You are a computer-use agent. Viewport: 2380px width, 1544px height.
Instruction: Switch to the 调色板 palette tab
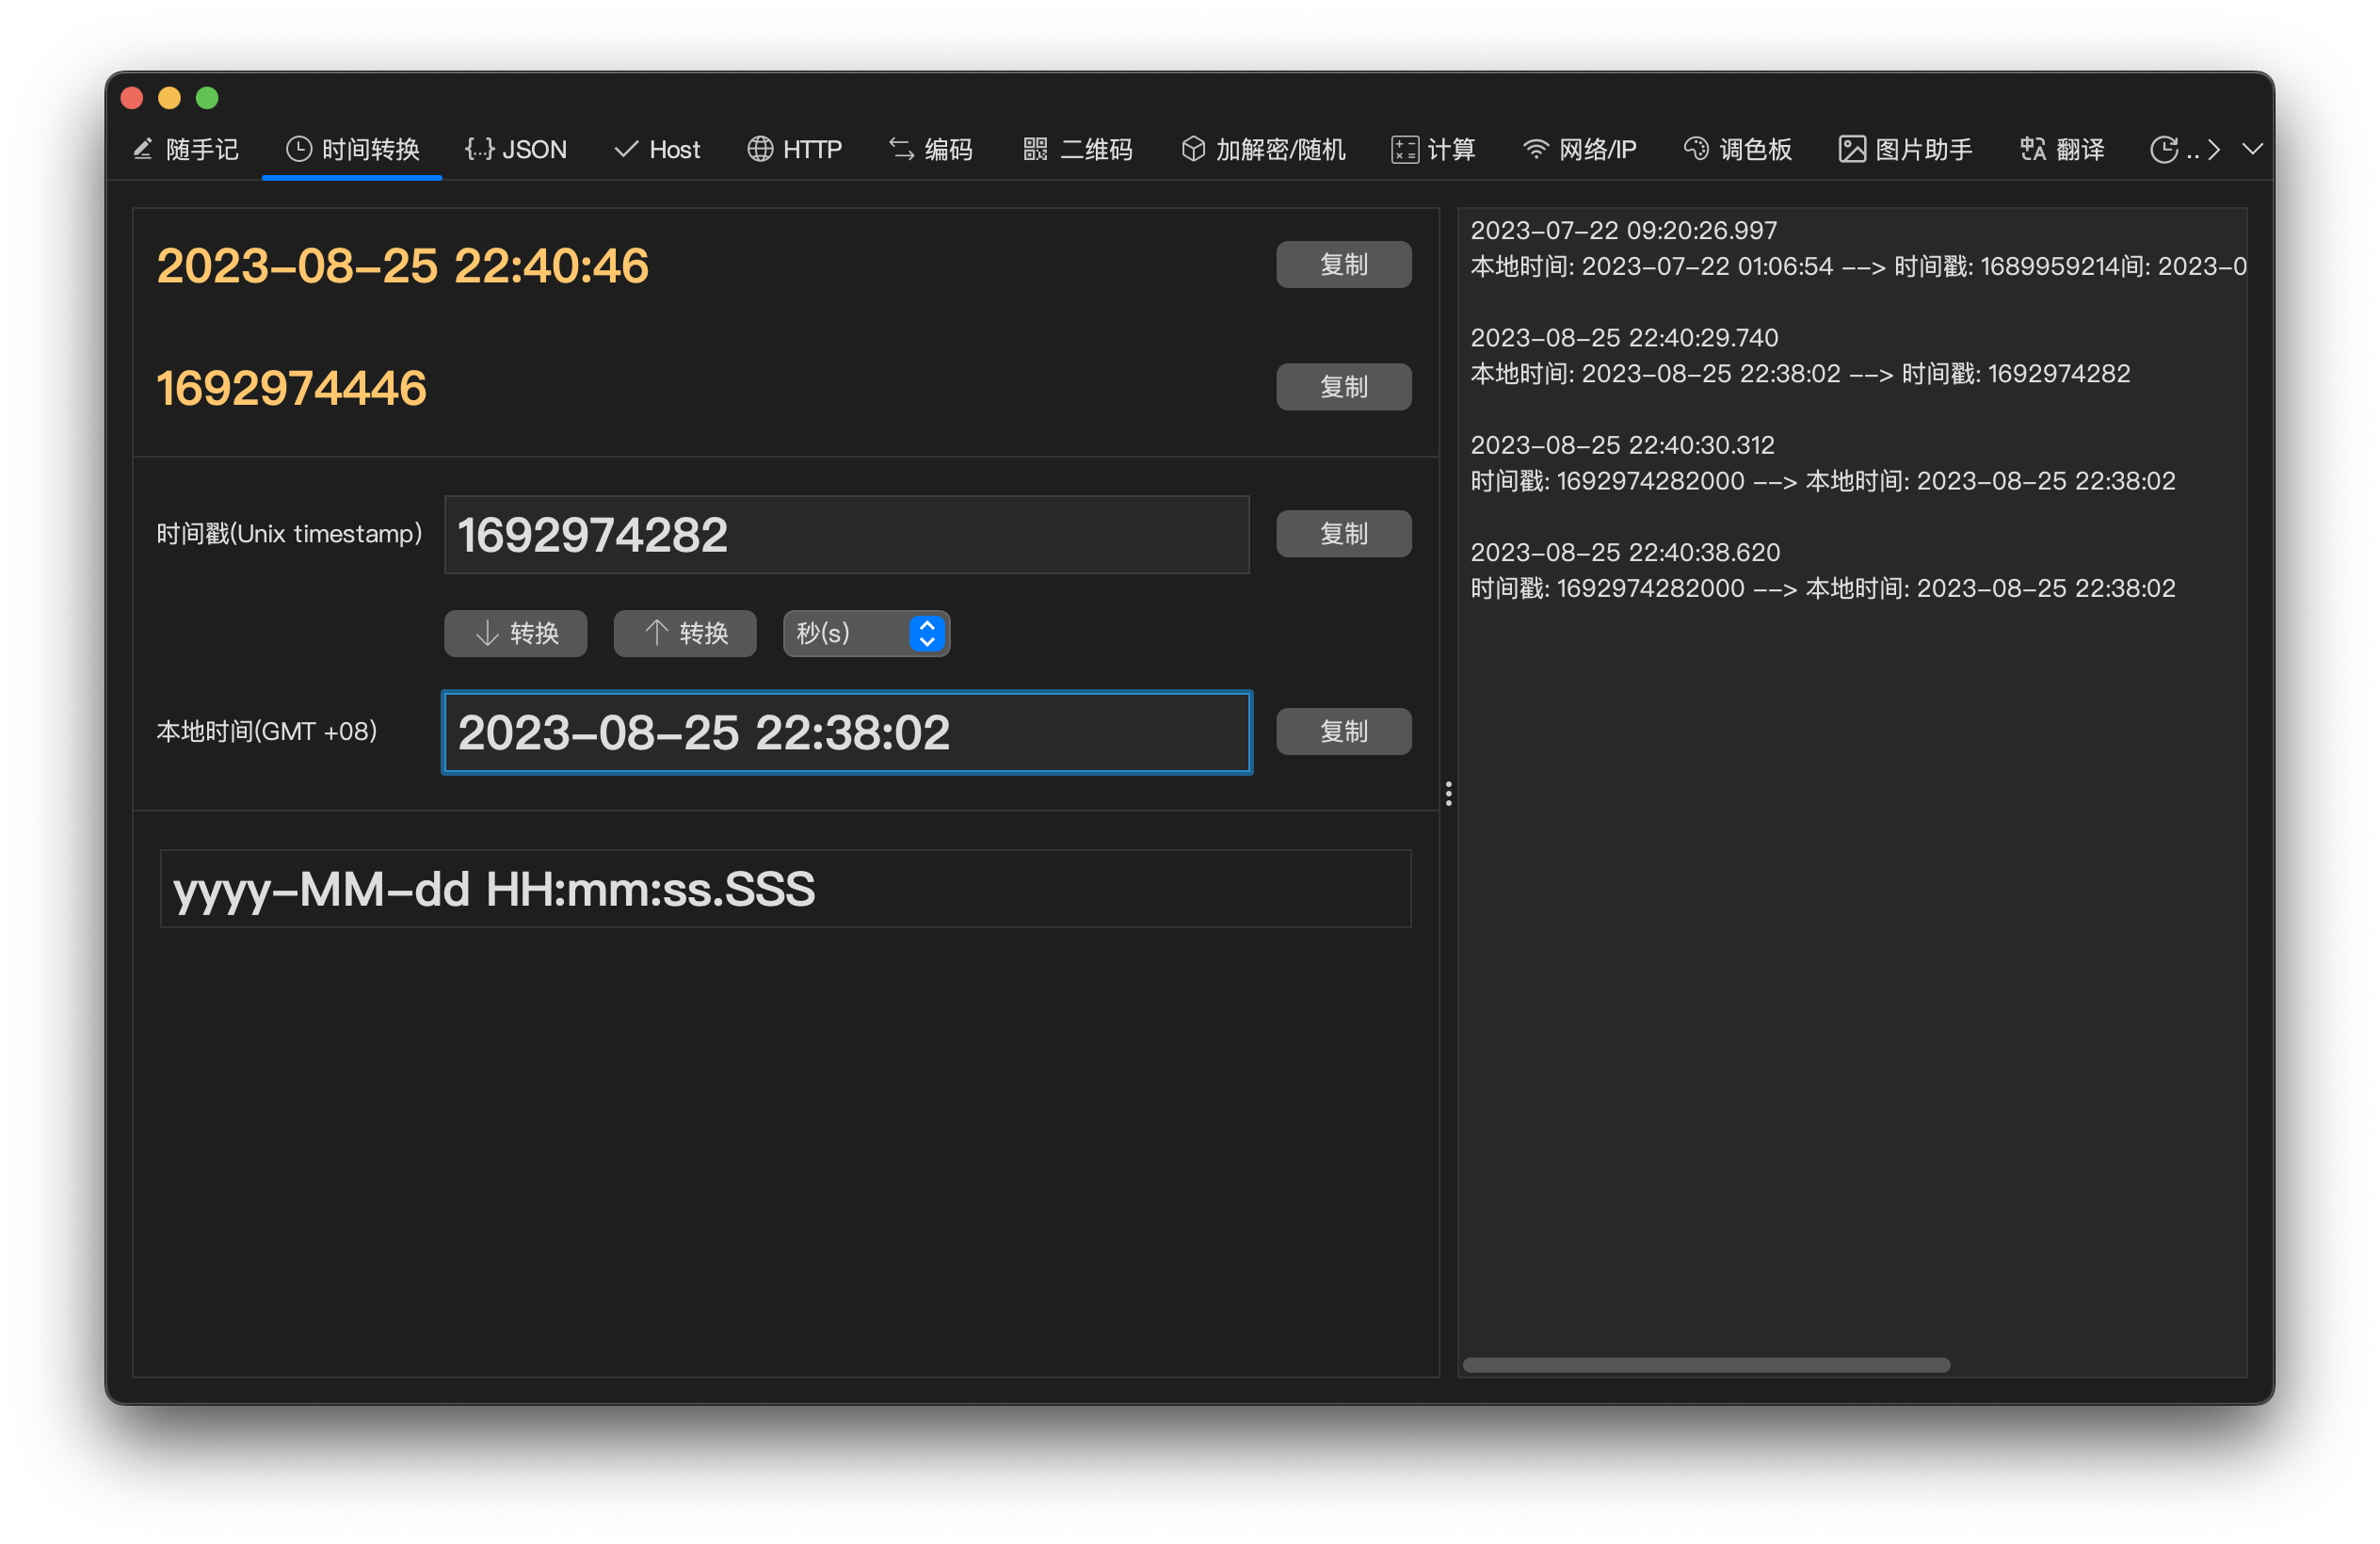click(x=1738, y=150)
